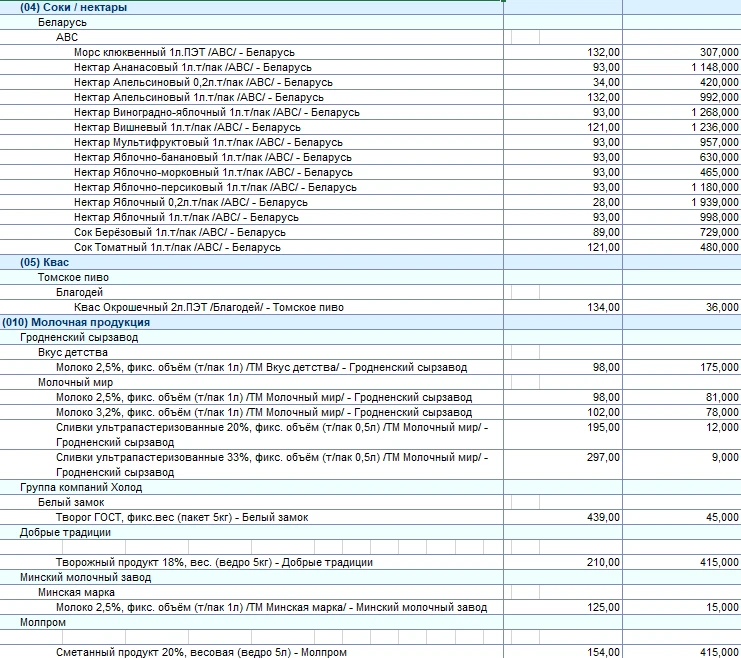Select the "Нектар Ананасовый 1л.т/пак" product name

coord(178,67)
